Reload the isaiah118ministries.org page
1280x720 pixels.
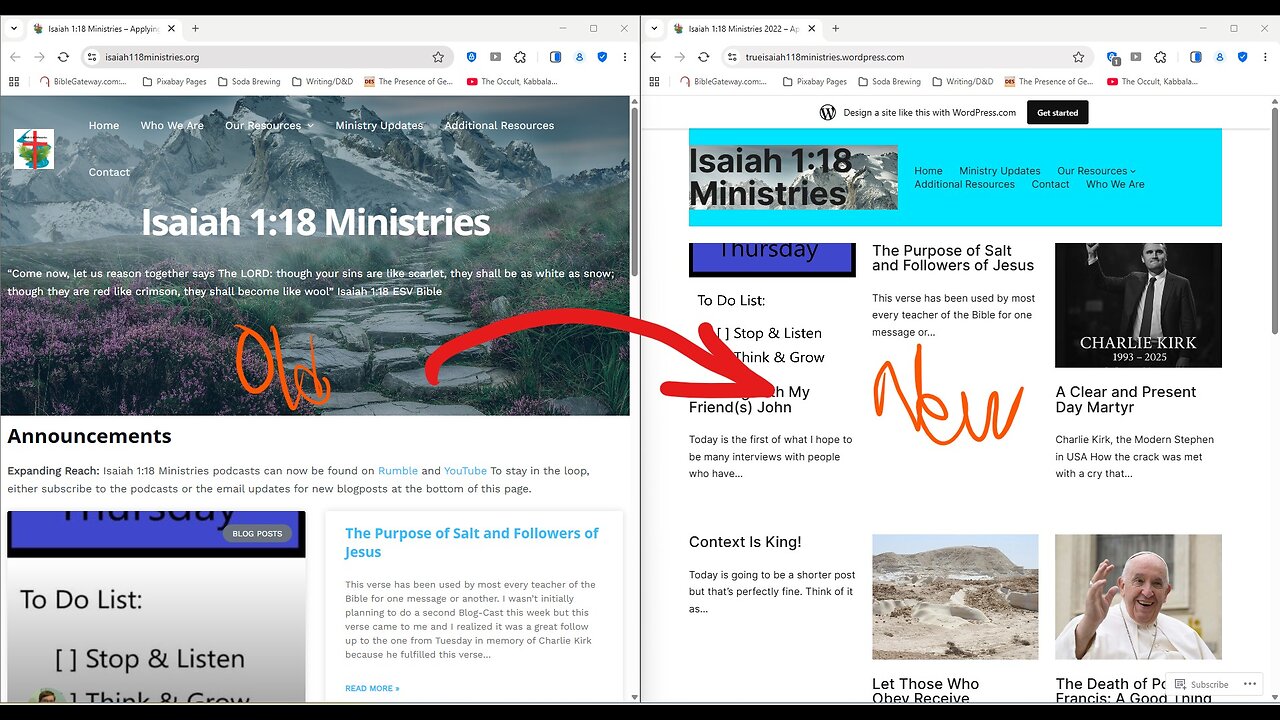pyautogui.click(x=63, y=57)
